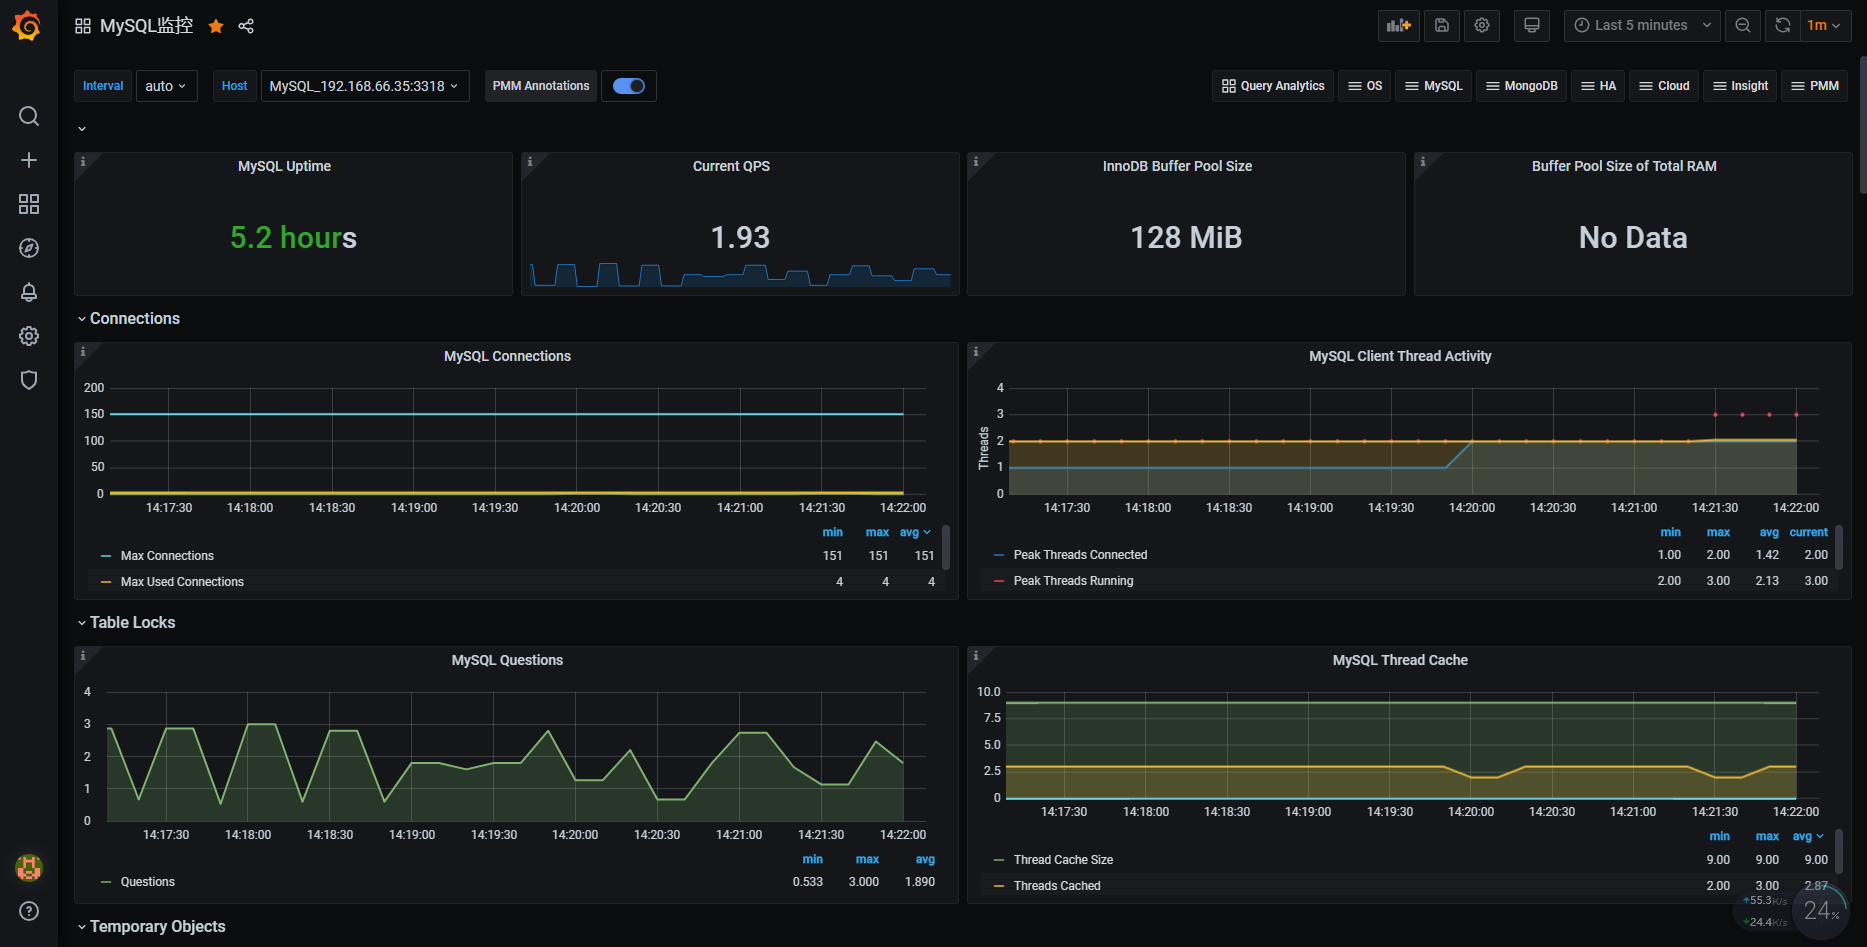The height and width of the screenshot is (947, 1867).
Task: Open Buffer Pool Size of Total RAM title
Action: (1624, 166)
